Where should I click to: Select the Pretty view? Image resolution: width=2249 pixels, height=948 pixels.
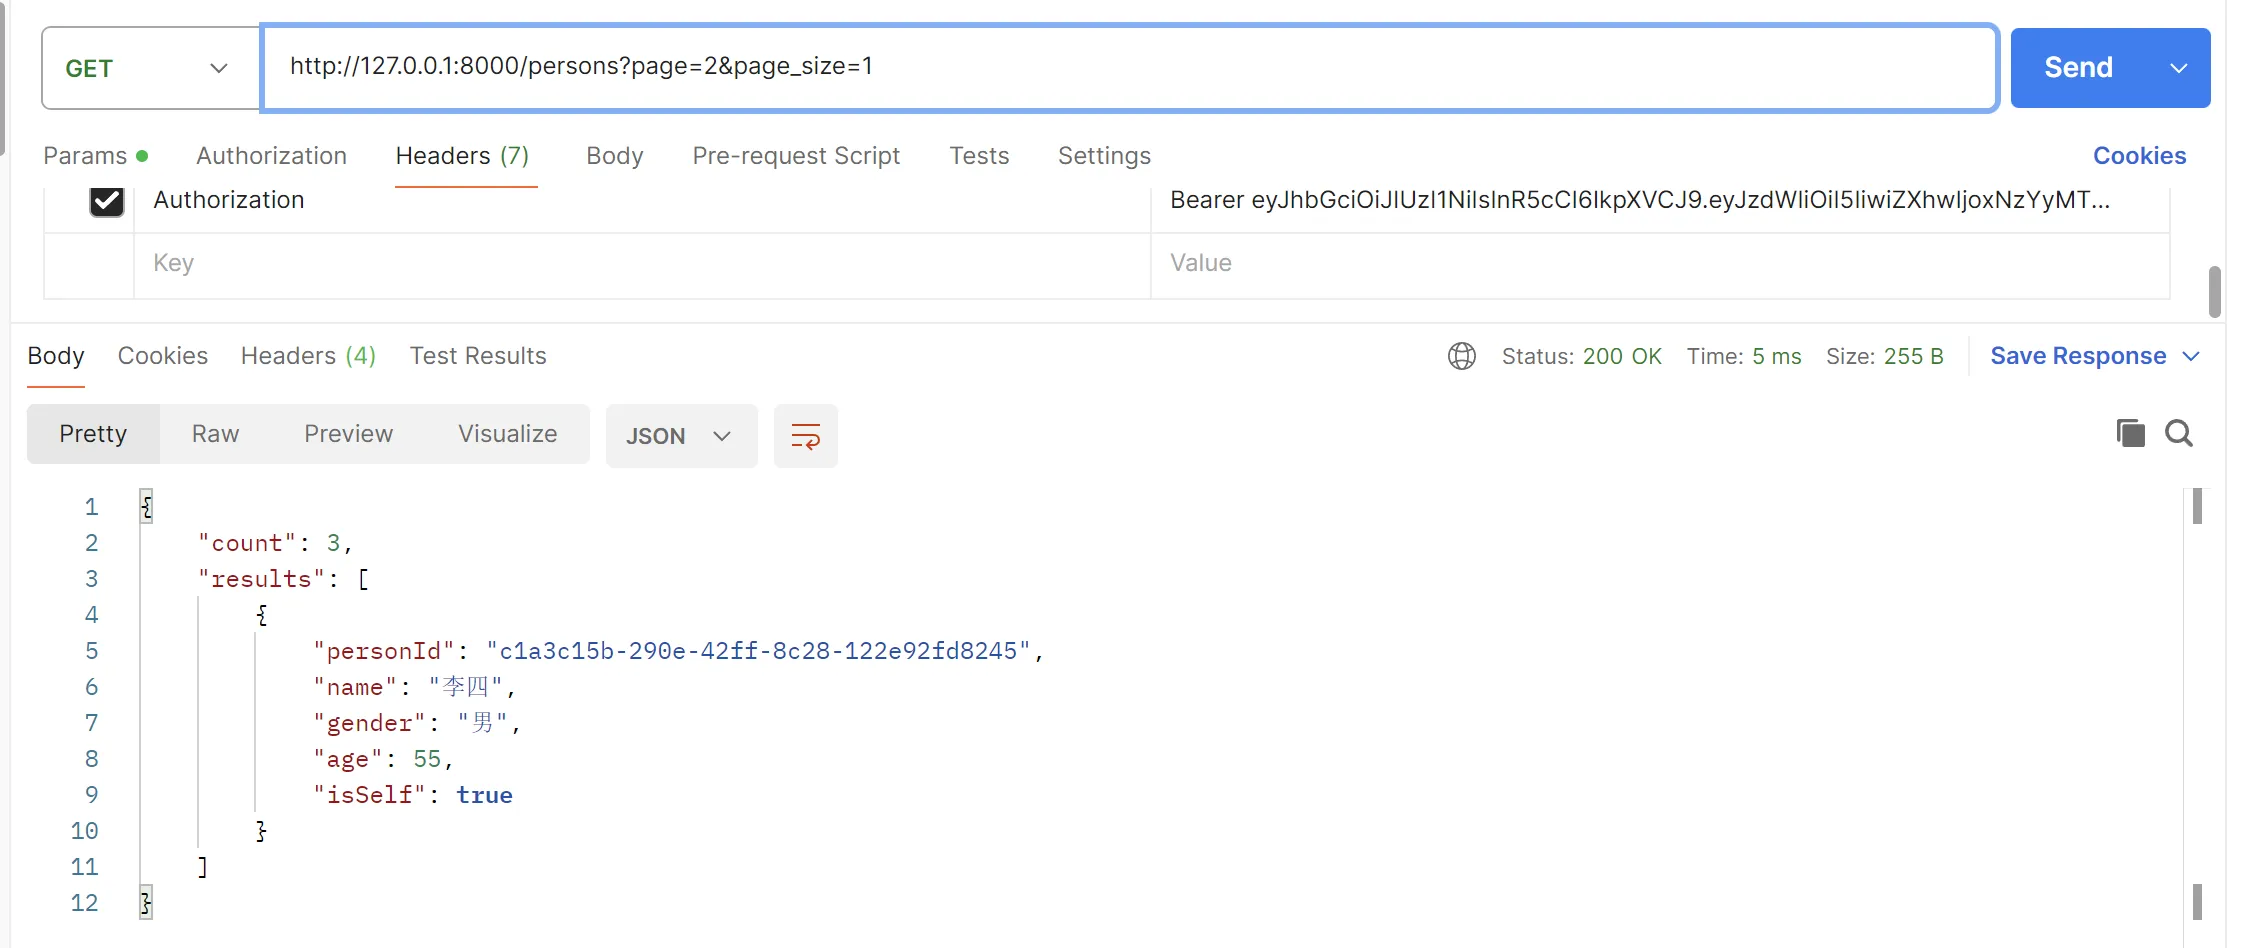(x=93, y=434)
